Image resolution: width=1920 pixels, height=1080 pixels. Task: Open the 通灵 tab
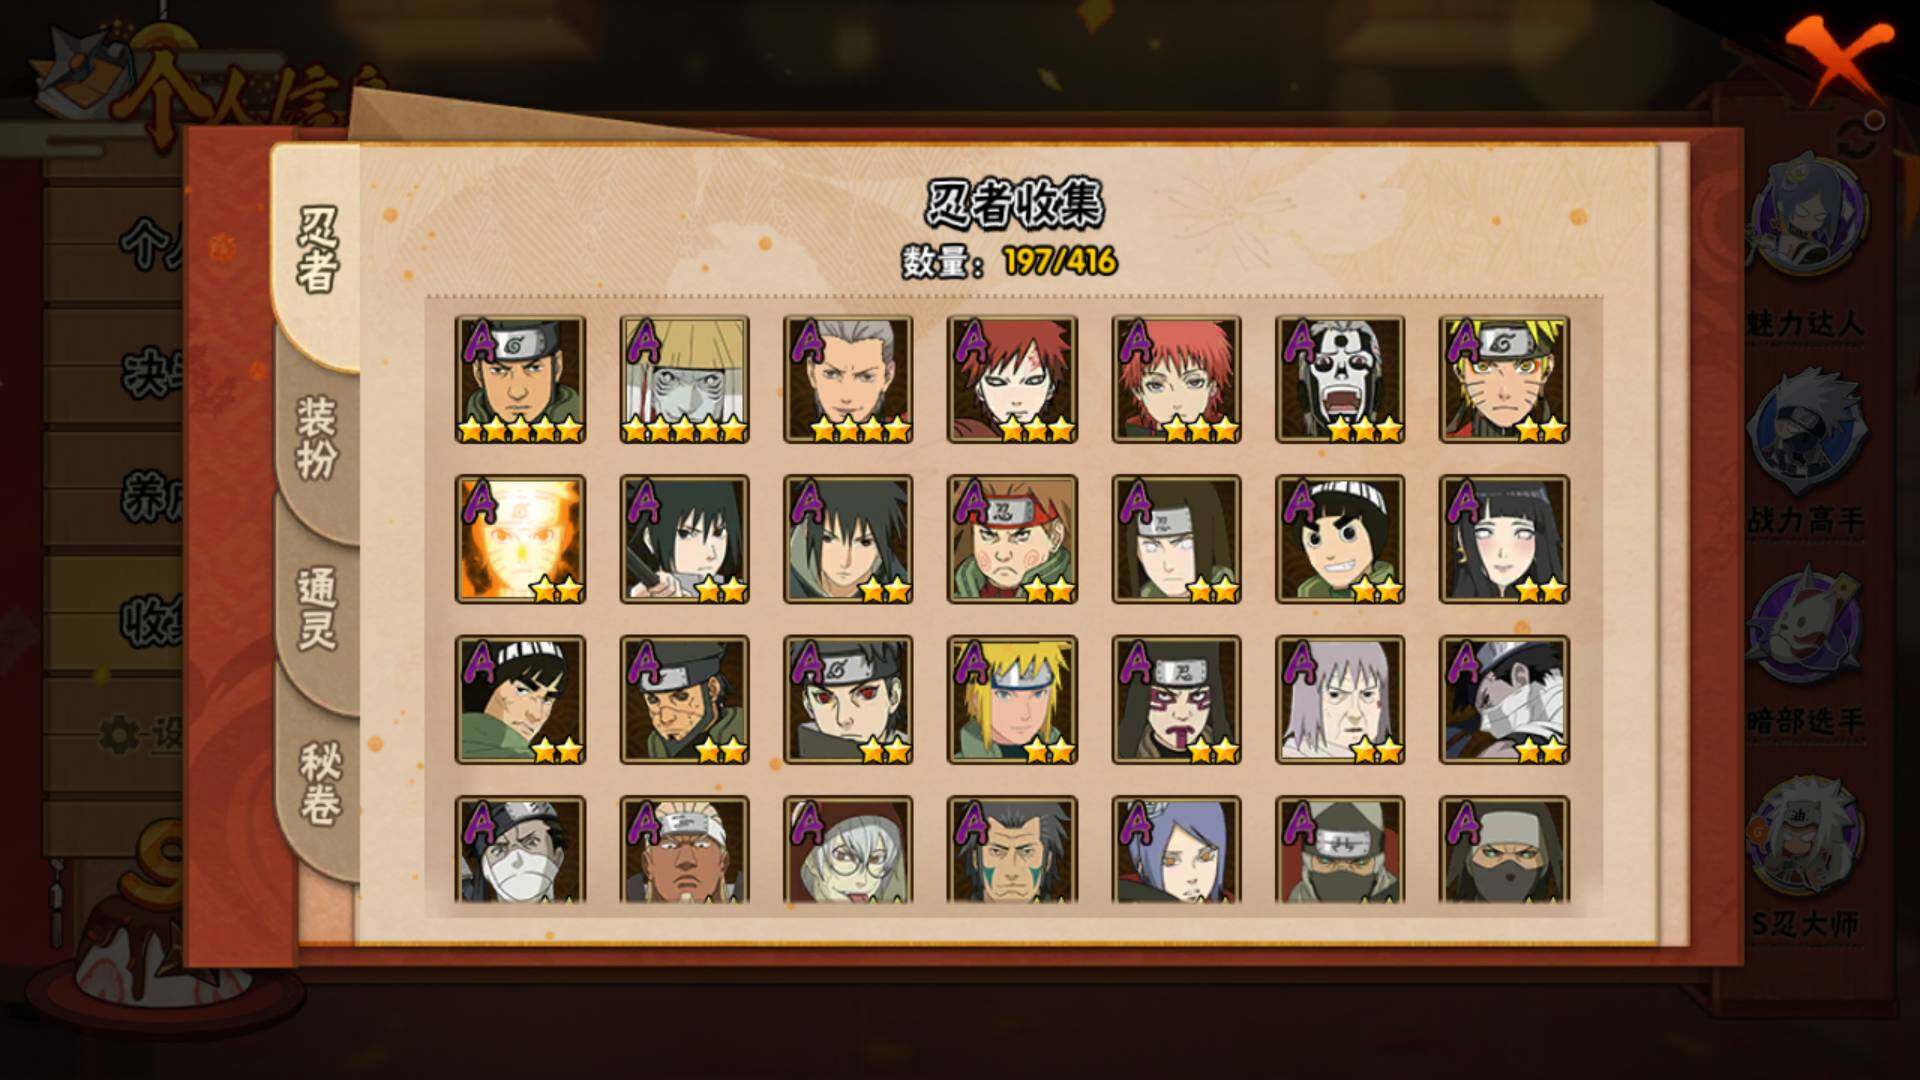318,610
